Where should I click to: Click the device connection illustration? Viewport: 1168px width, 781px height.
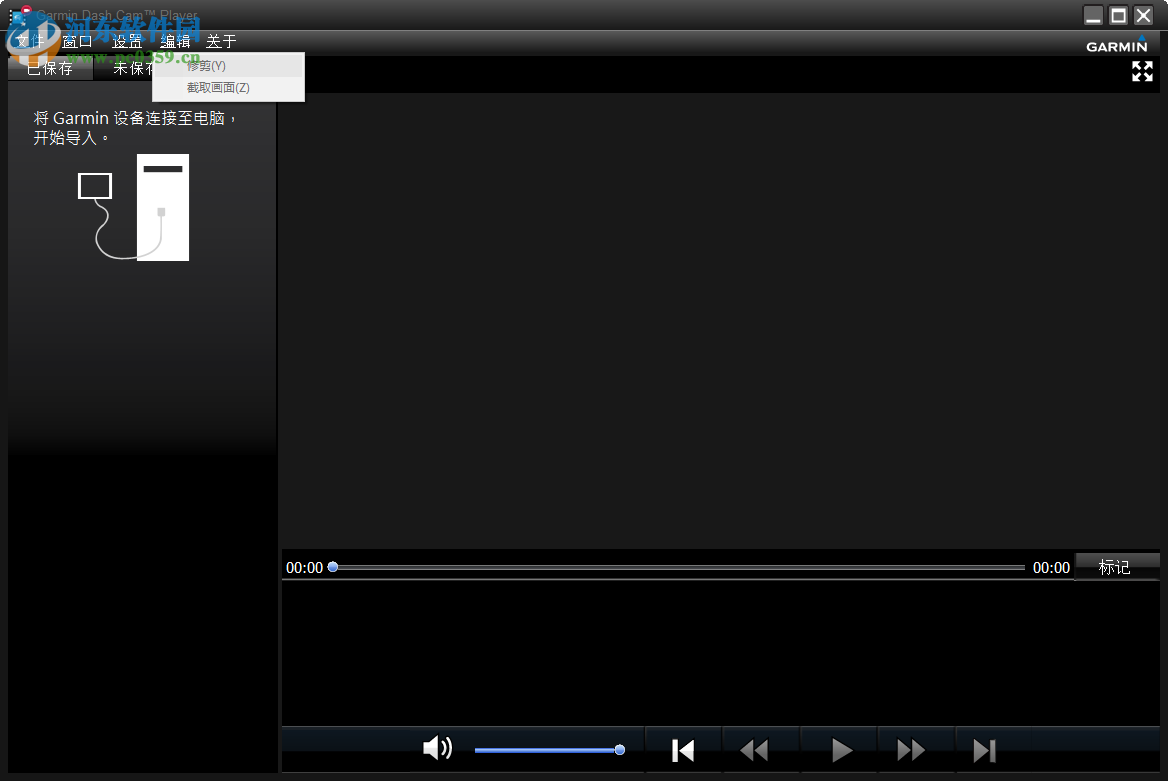point(134,207)
